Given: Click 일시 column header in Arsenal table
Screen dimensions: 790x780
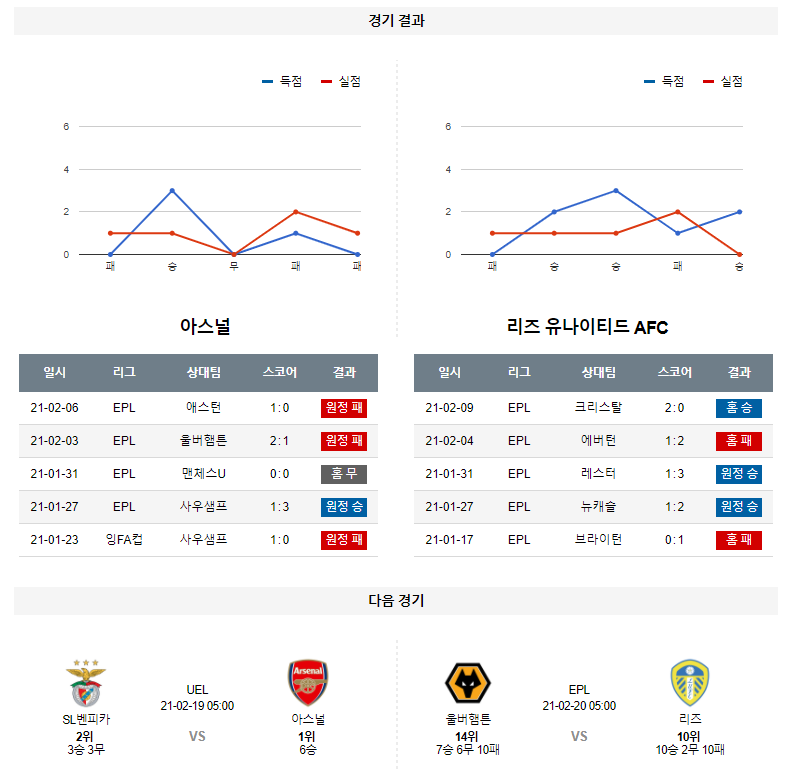Looking at the screenshot, I should point(54,372).
